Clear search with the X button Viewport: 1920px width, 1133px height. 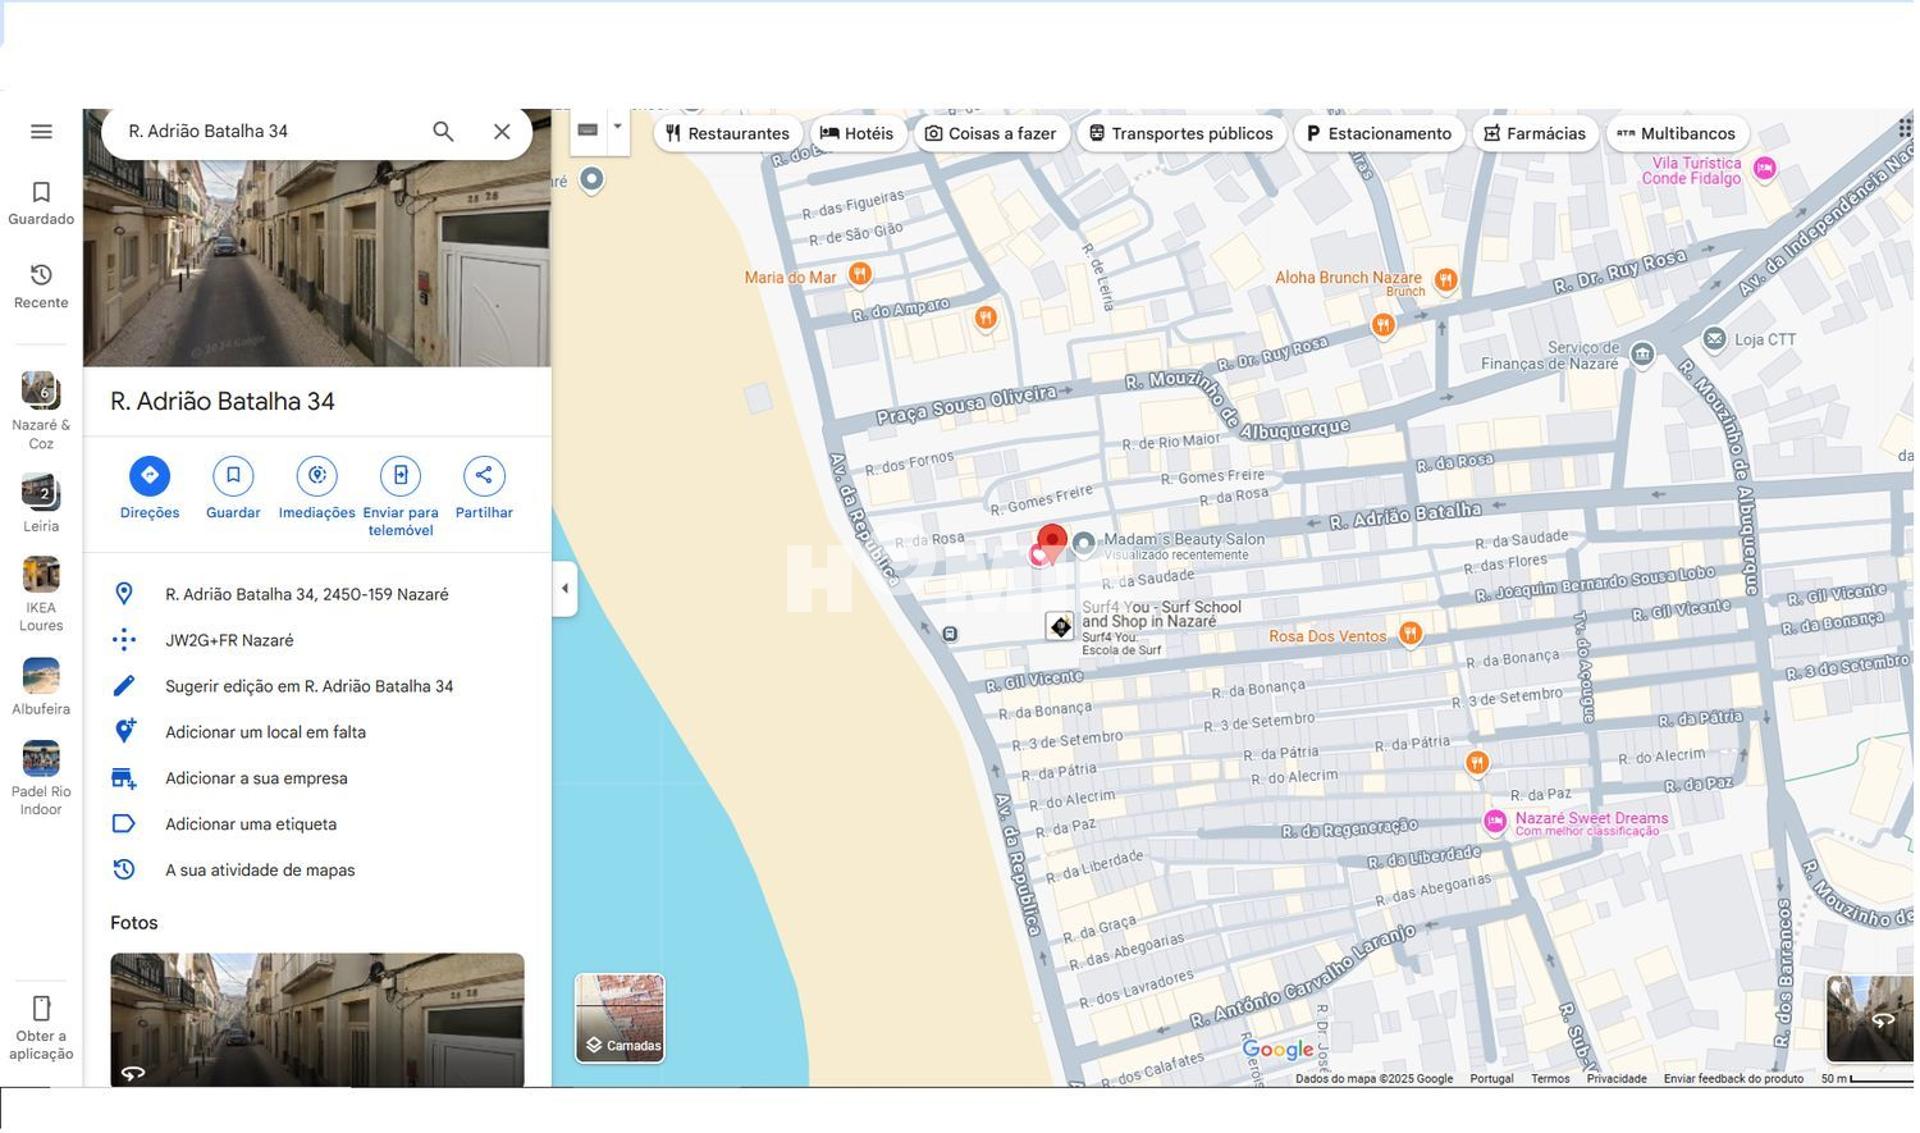(x=502, y=132)
